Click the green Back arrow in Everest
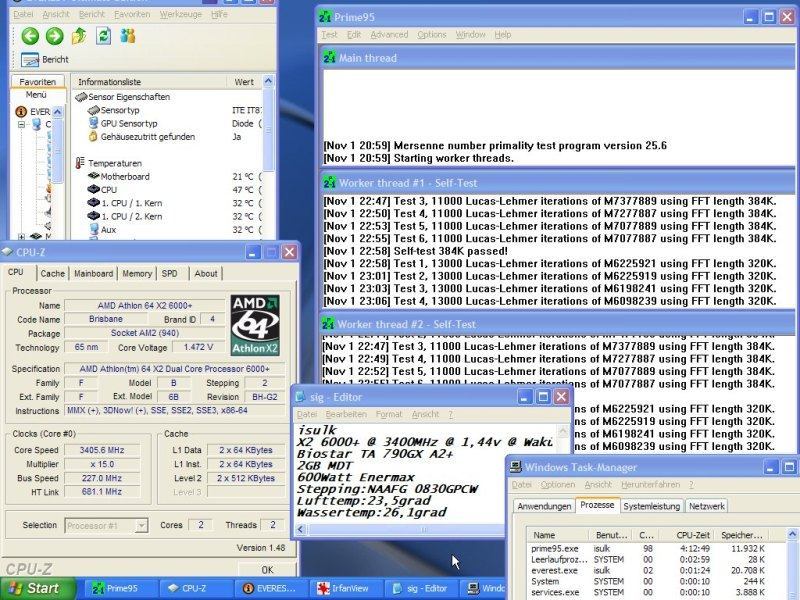This screenshot has width=800, height=600. [30, 36]
